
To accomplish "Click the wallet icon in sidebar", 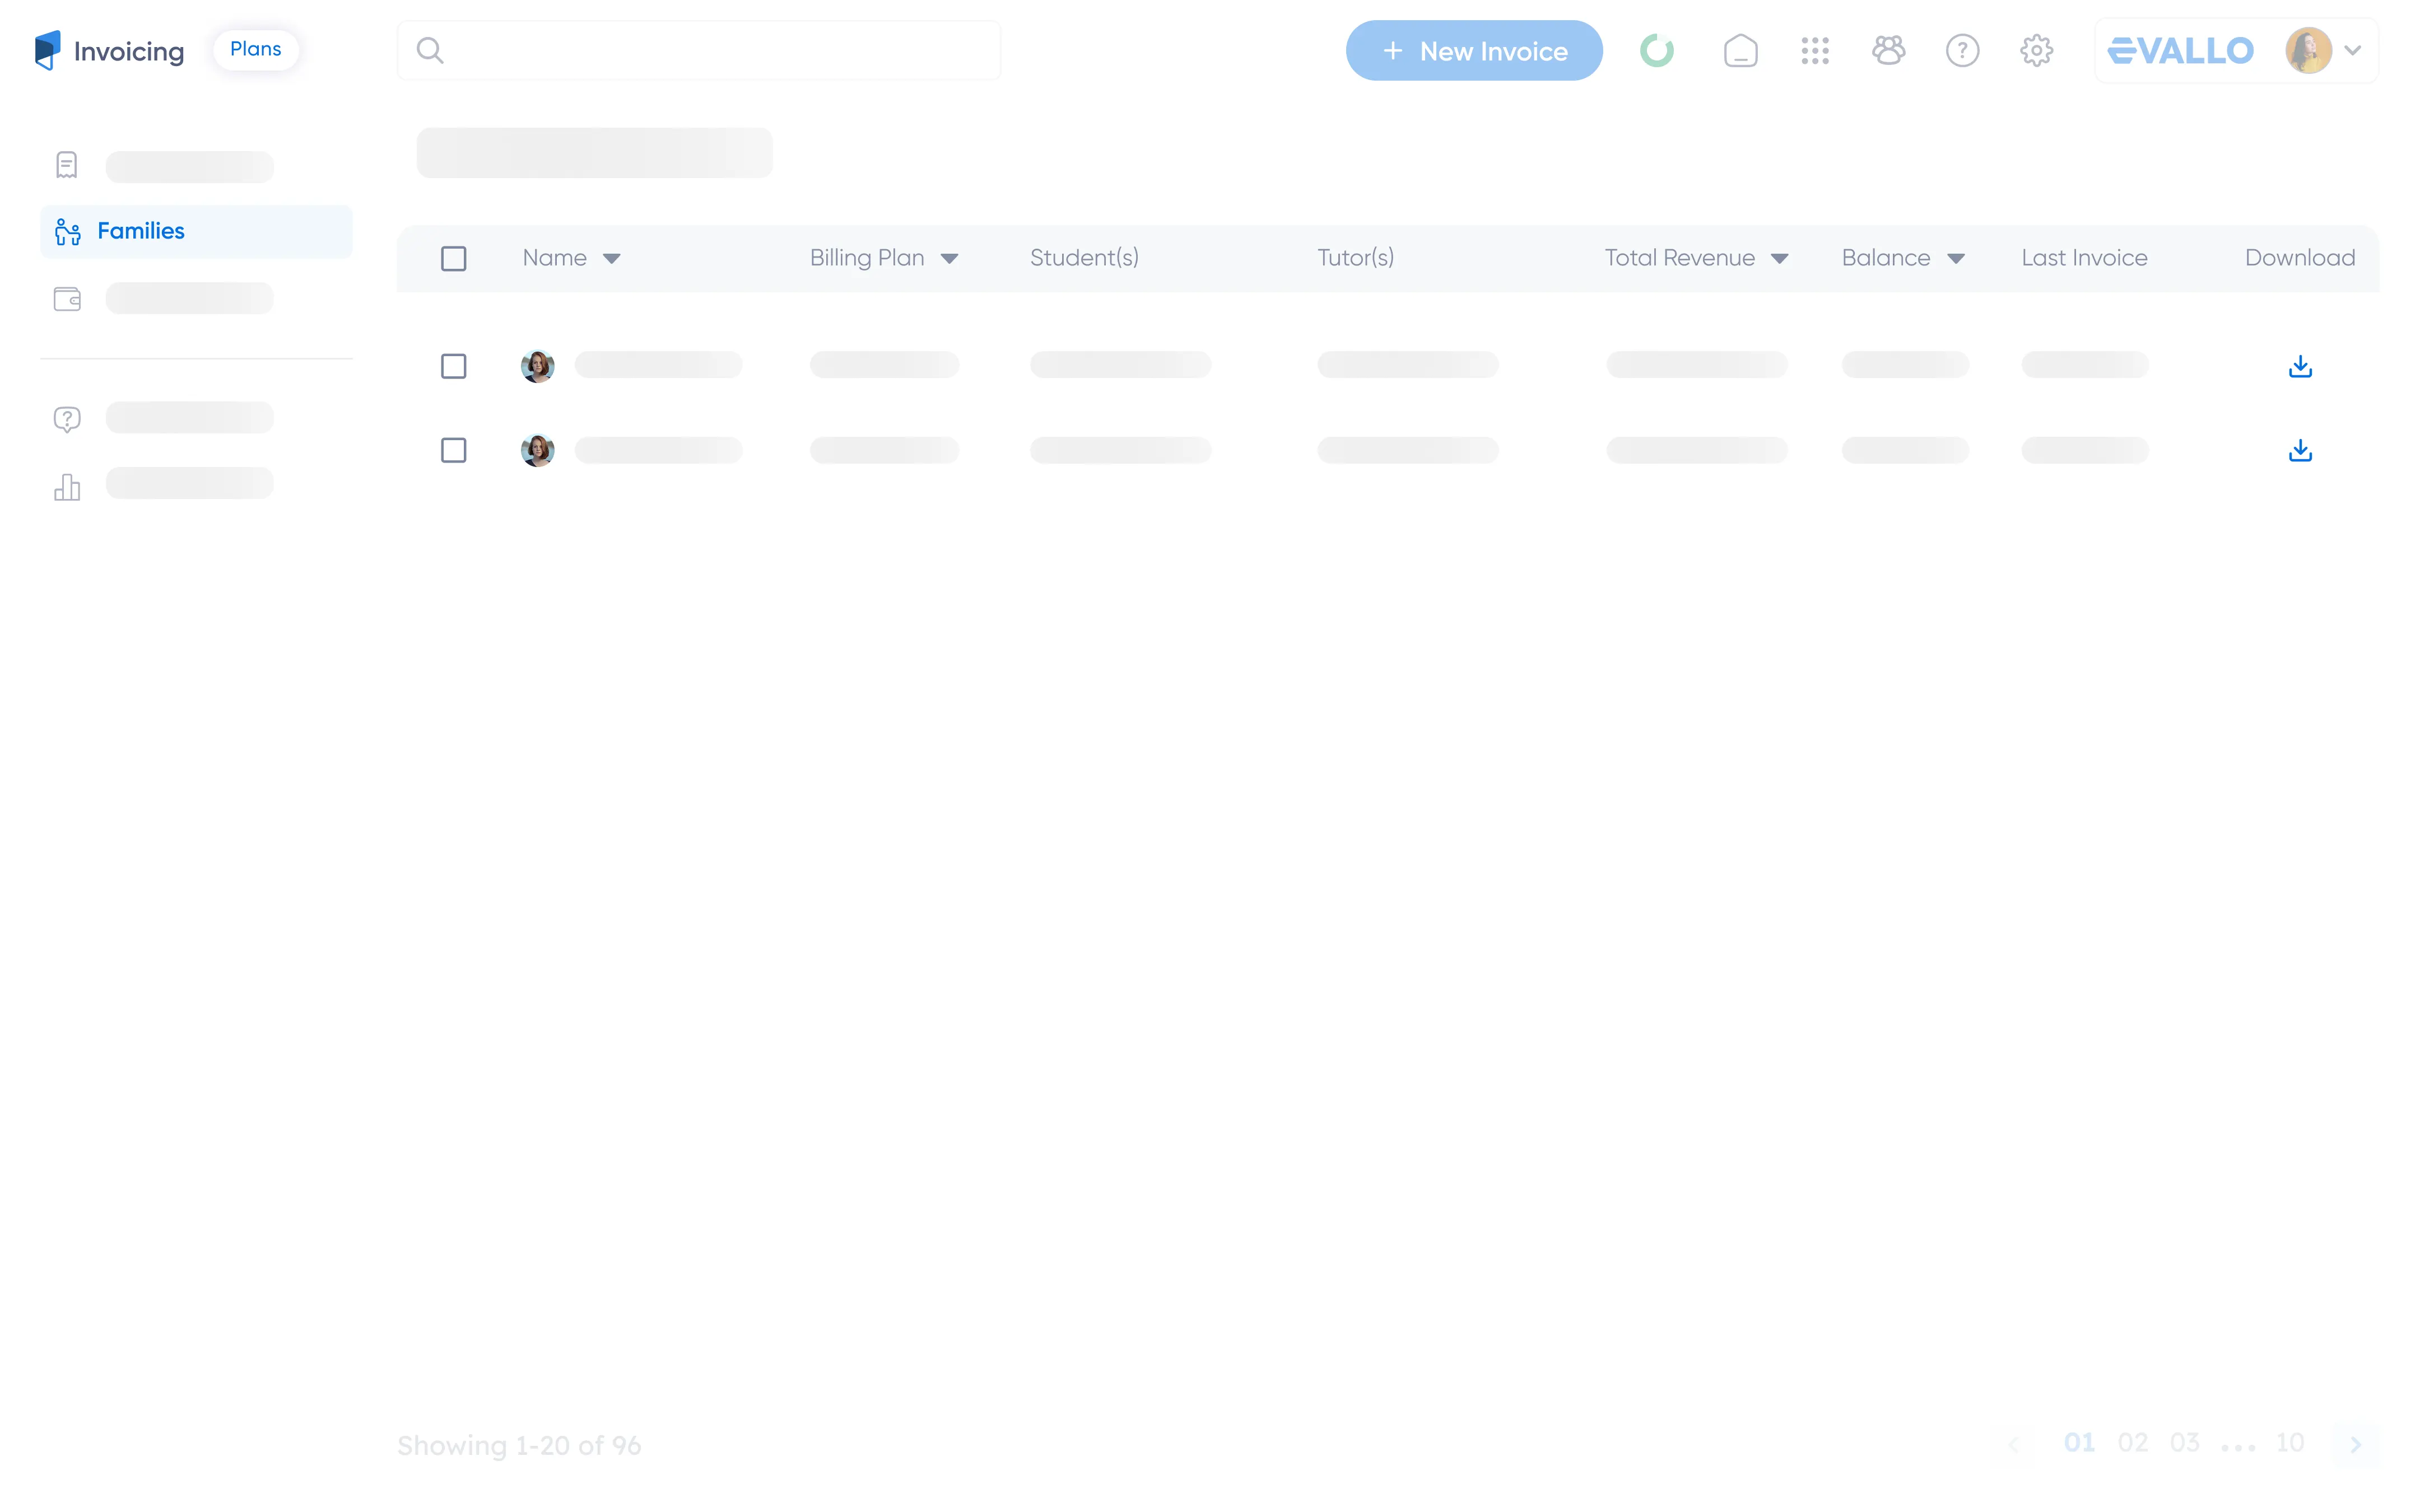I will coord(67,299).
